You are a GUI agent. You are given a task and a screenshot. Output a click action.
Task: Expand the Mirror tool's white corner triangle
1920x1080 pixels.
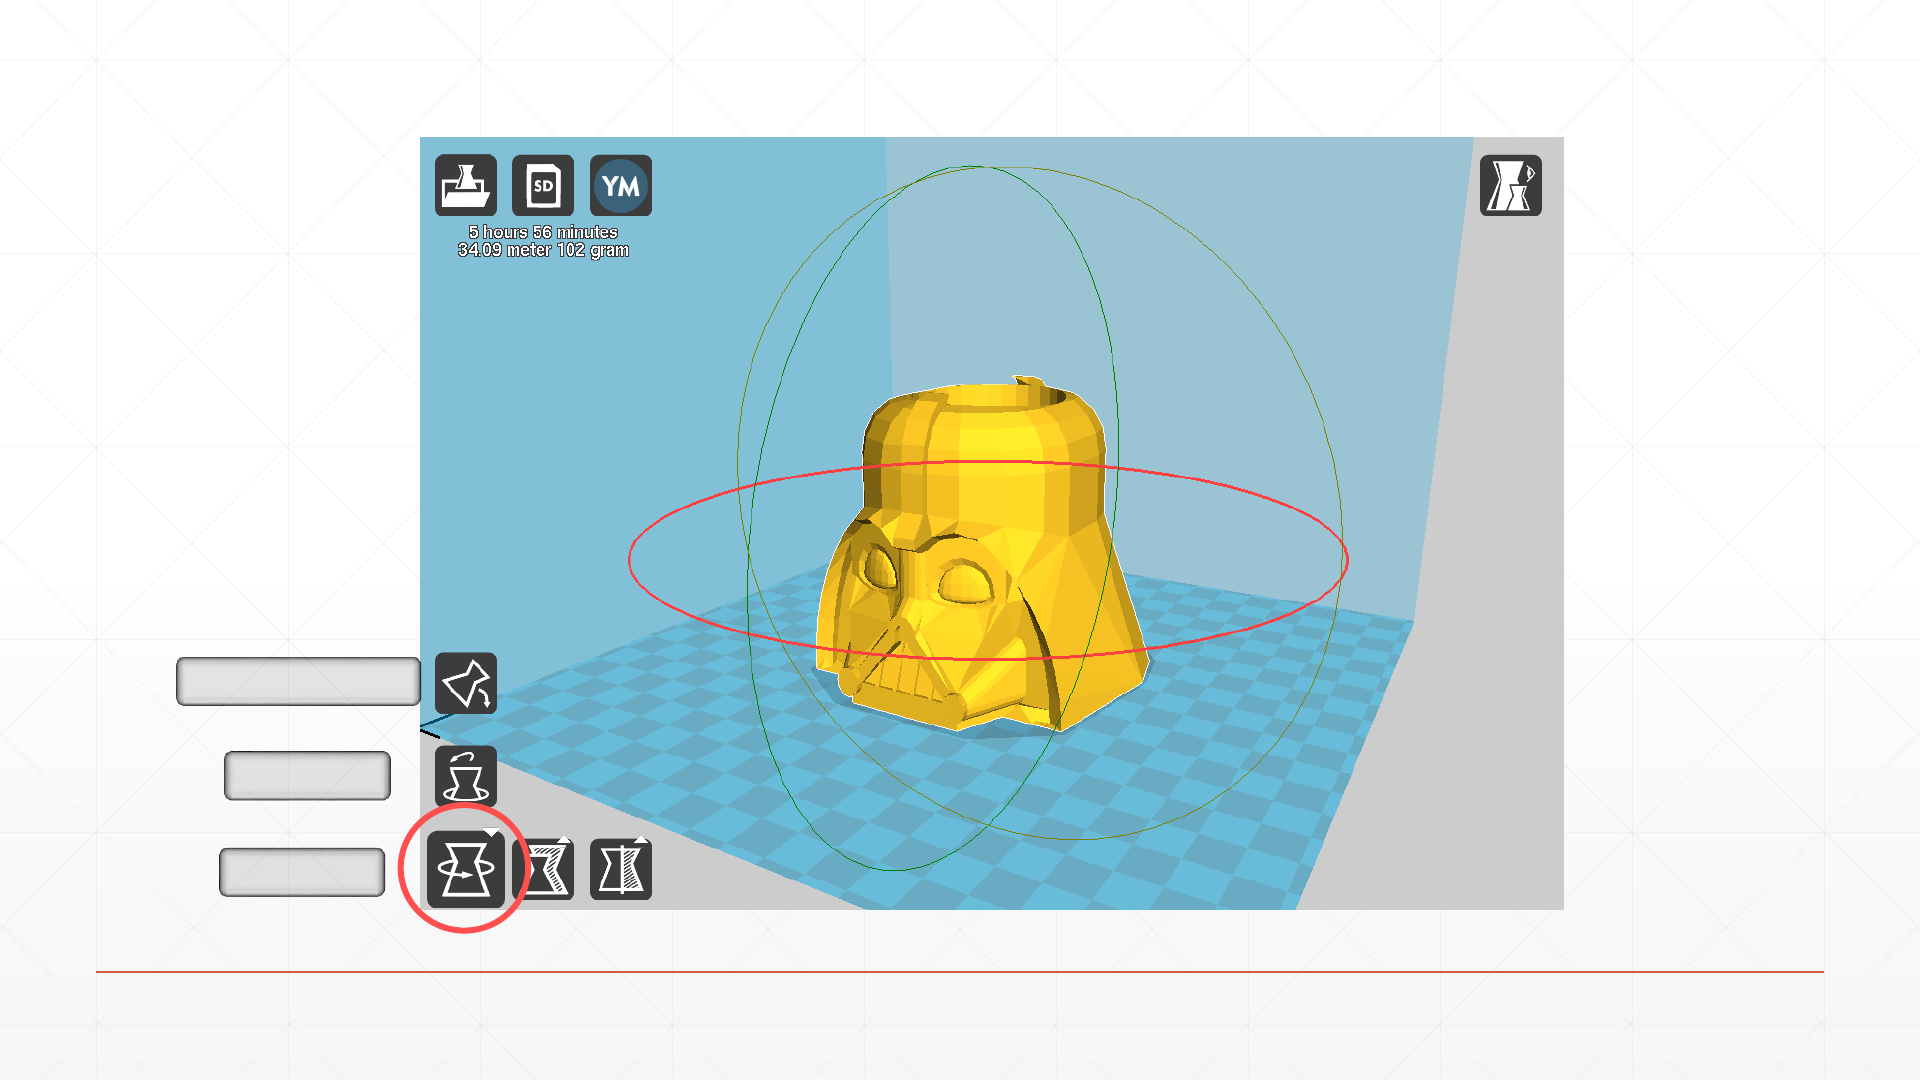point(641,841)
